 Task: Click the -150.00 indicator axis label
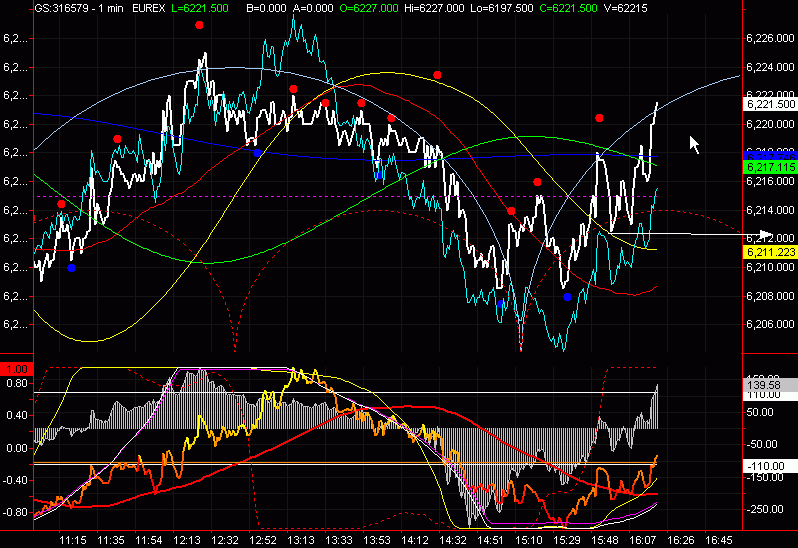point(765,477)
